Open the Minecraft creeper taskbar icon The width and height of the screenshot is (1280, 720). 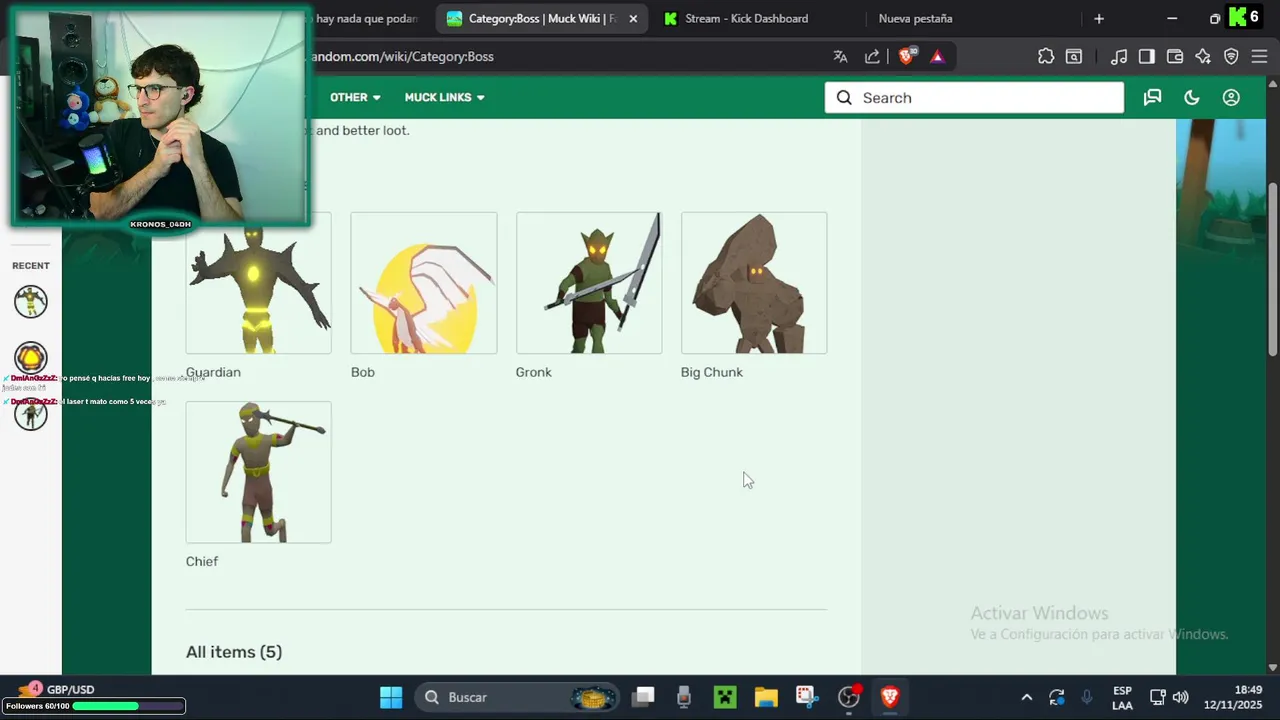click(725, 697)
